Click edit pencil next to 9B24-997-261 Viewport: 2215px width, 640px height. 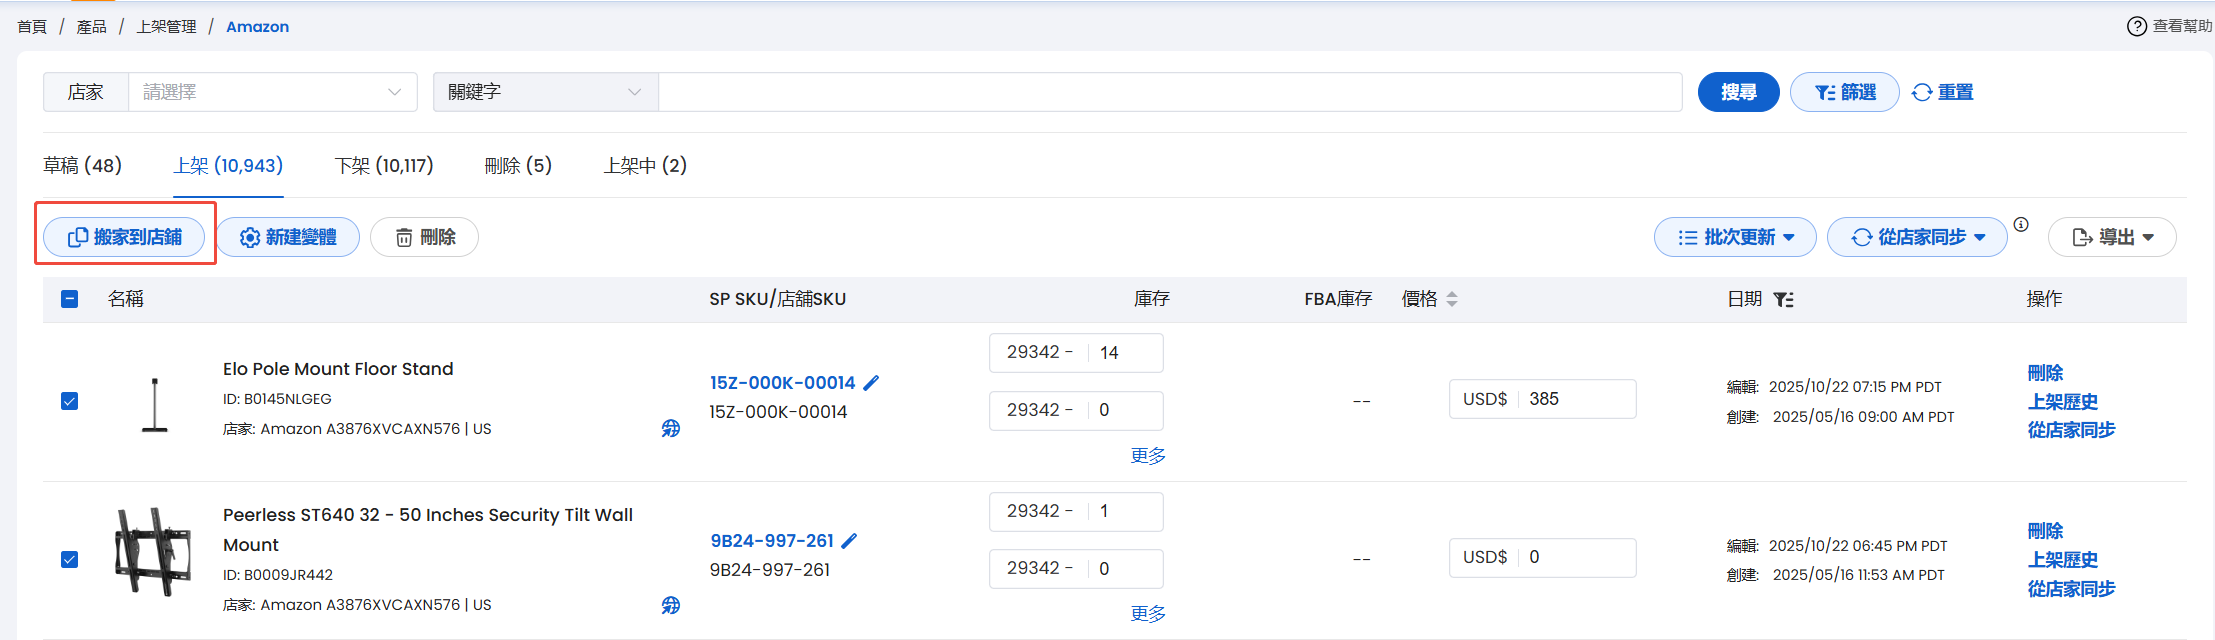tap(849, 541)
